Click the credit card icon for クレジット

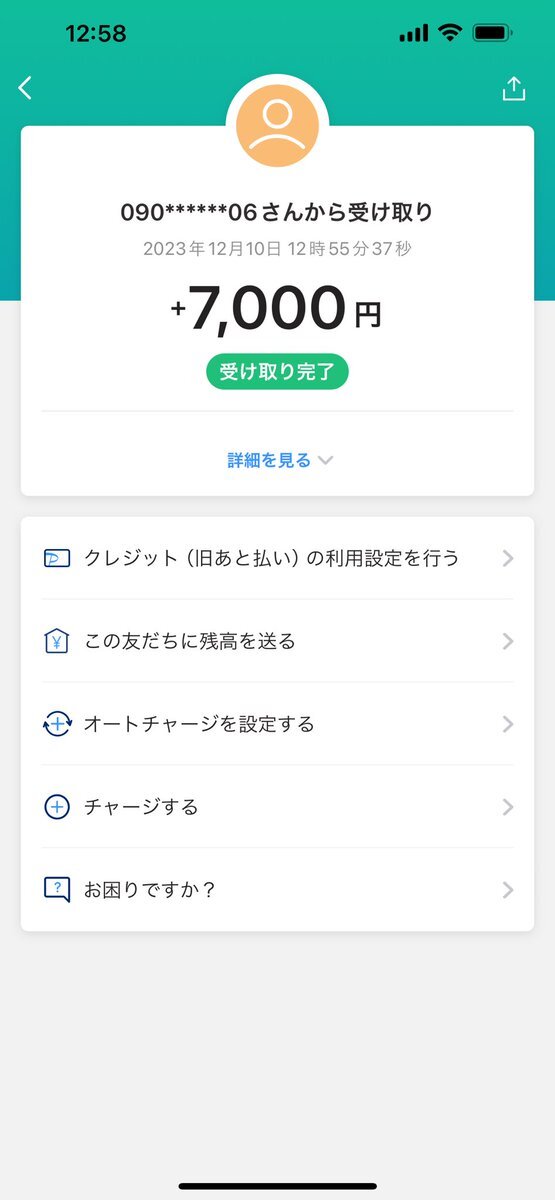click(x=57, y=558)
